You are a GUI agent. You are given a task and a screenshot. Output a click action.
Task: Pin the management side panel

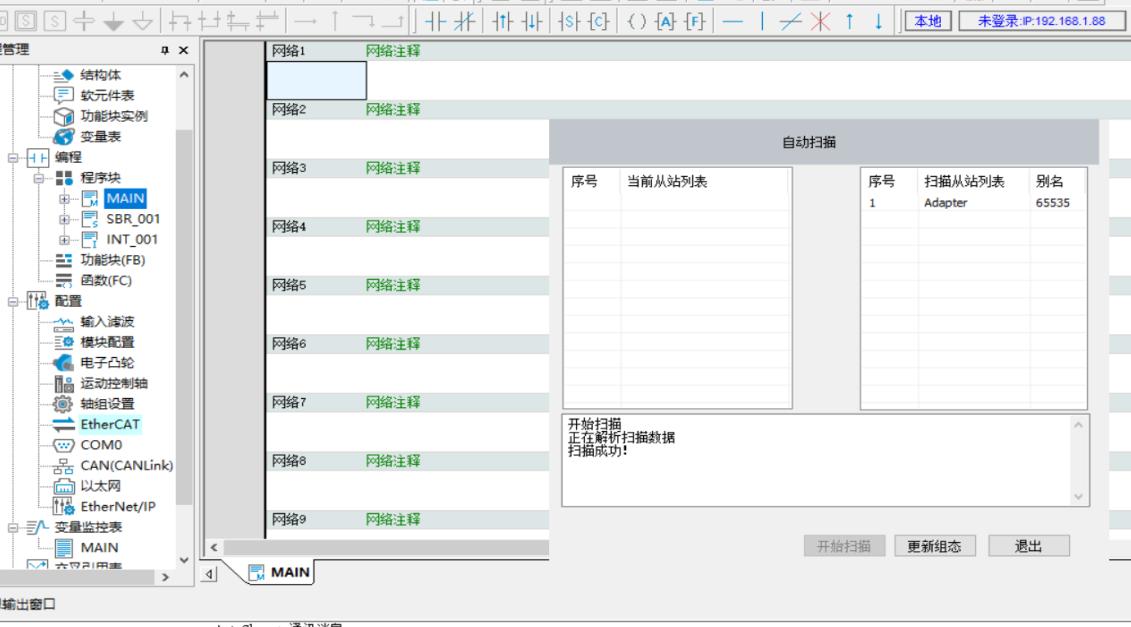pos(164,50)
